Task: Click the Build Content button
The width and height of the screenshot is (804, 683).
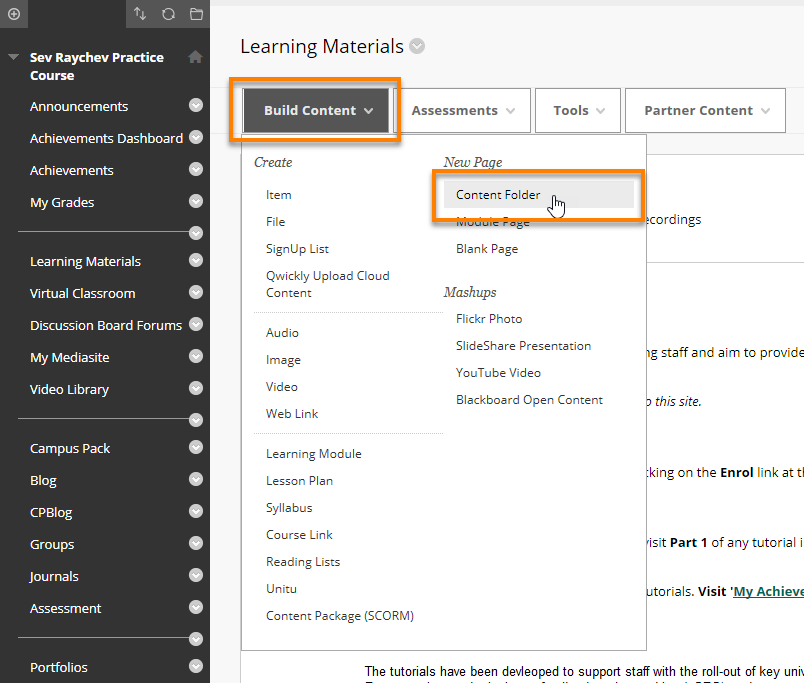Action: point(318,111)
